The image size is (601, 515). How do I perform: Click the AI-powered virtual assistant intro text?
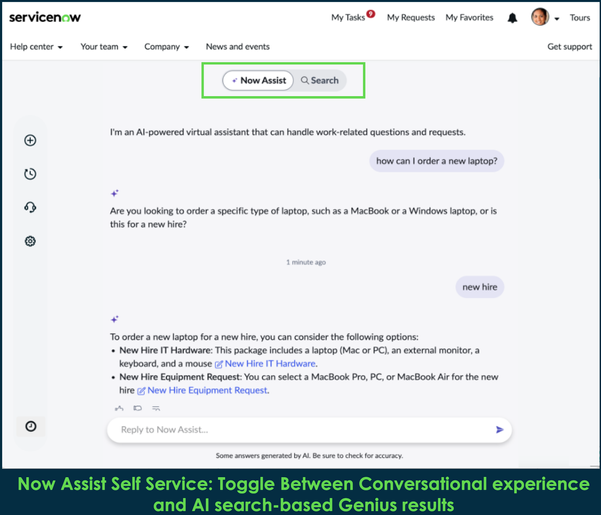[x=287, y=132]
